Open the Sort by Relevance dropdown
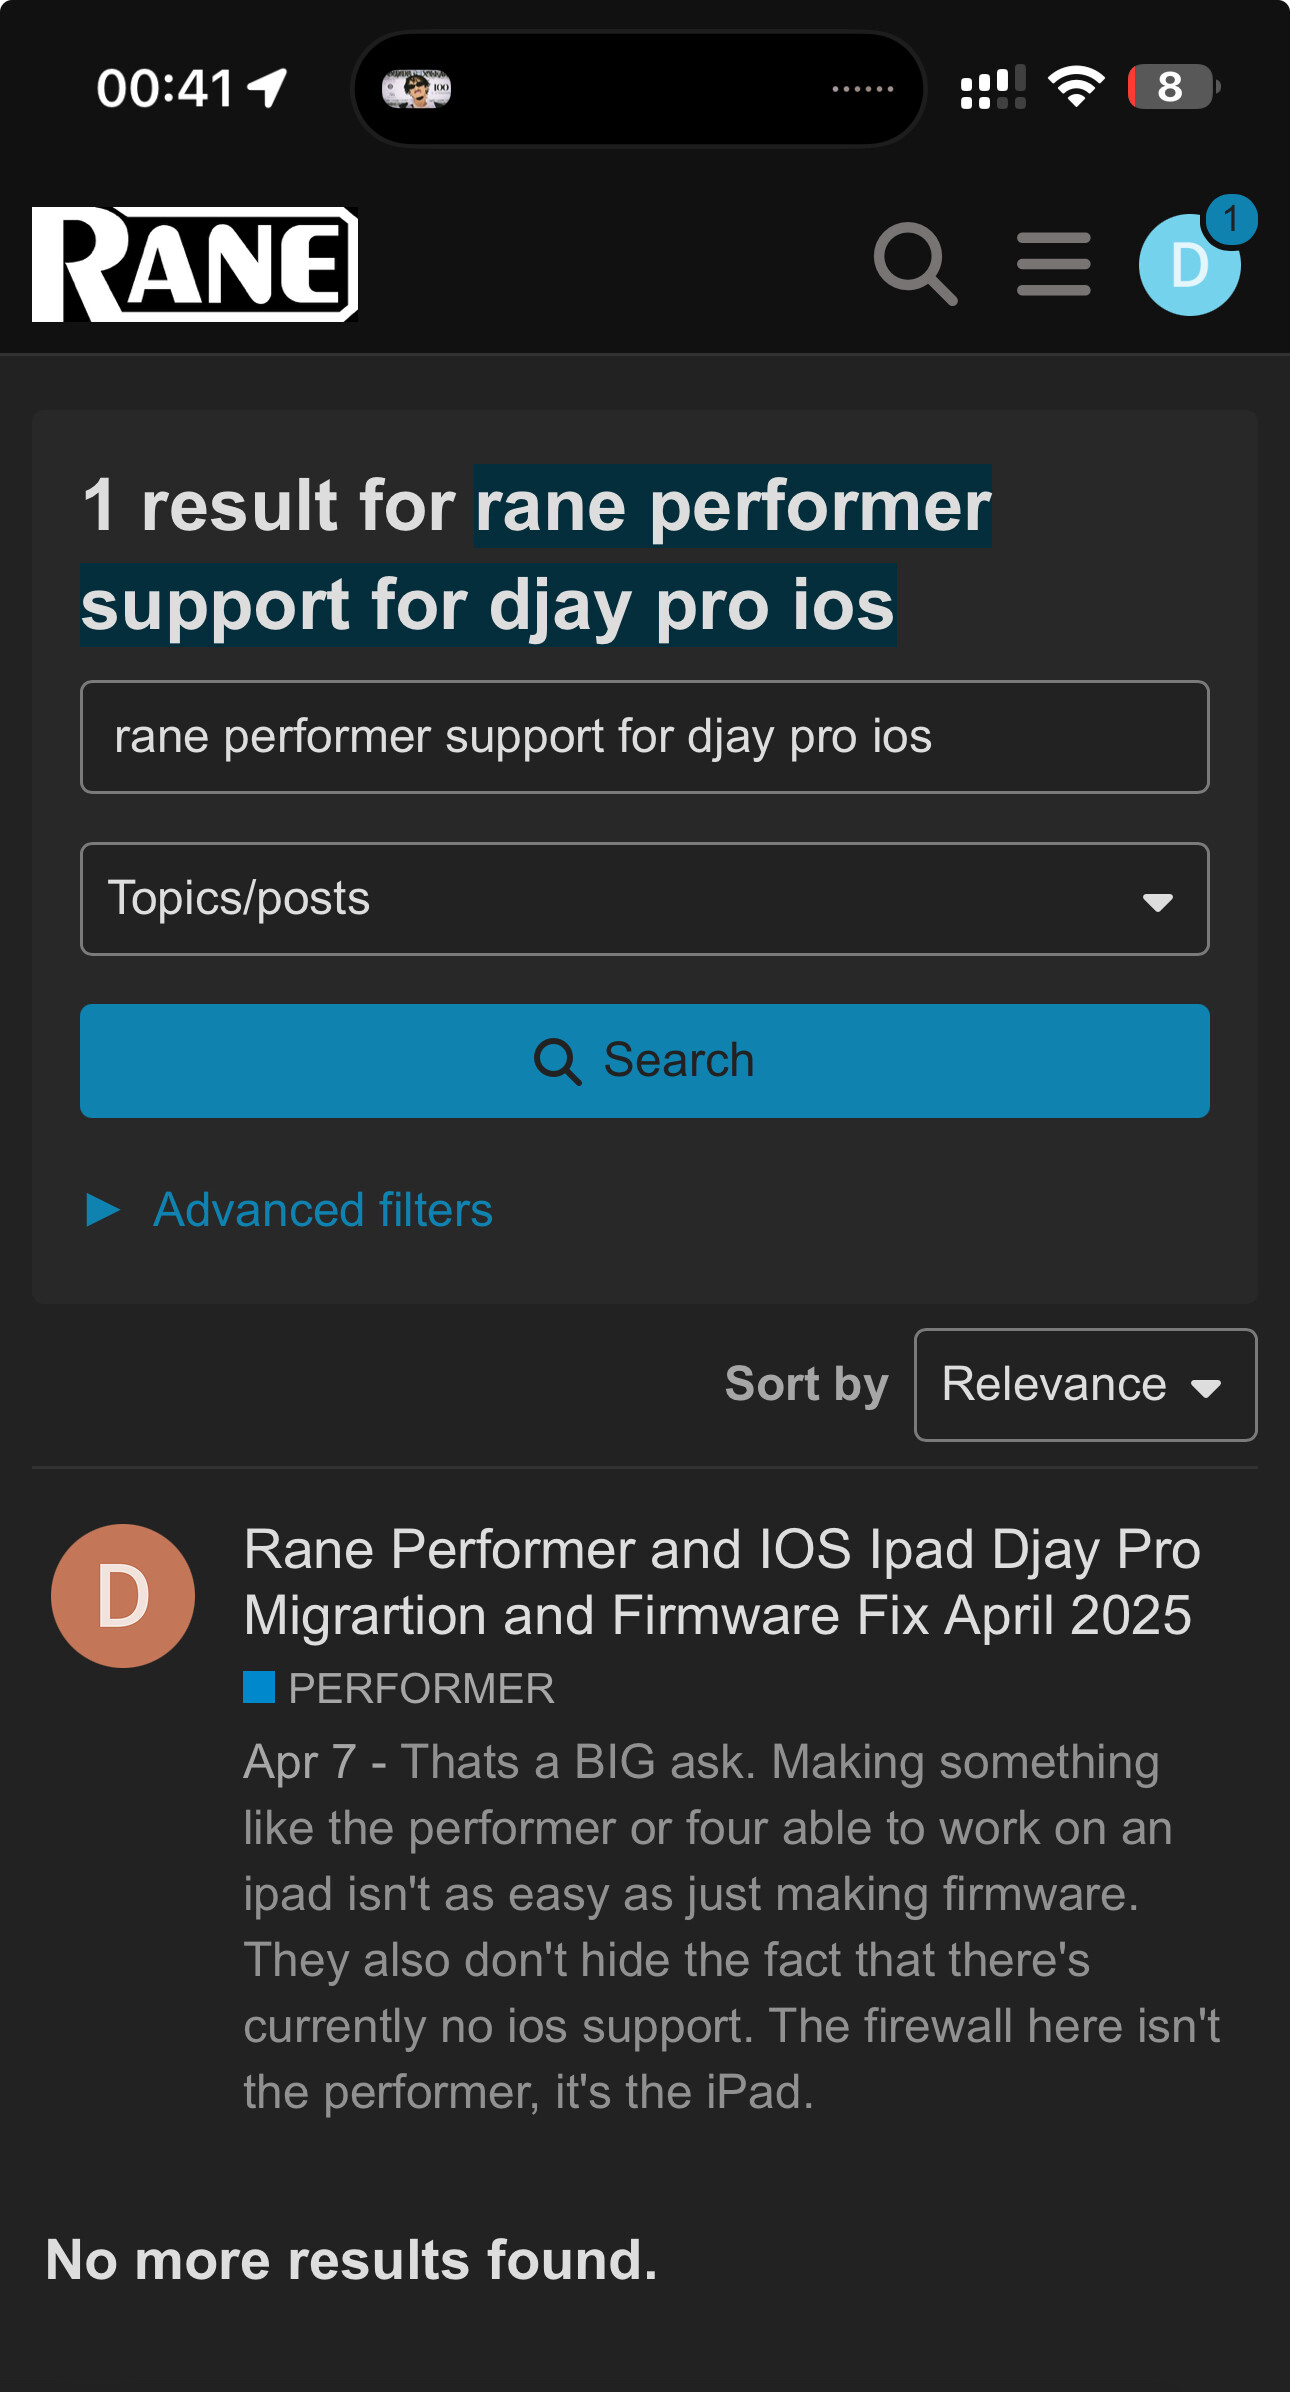 coord(1084,1385)
